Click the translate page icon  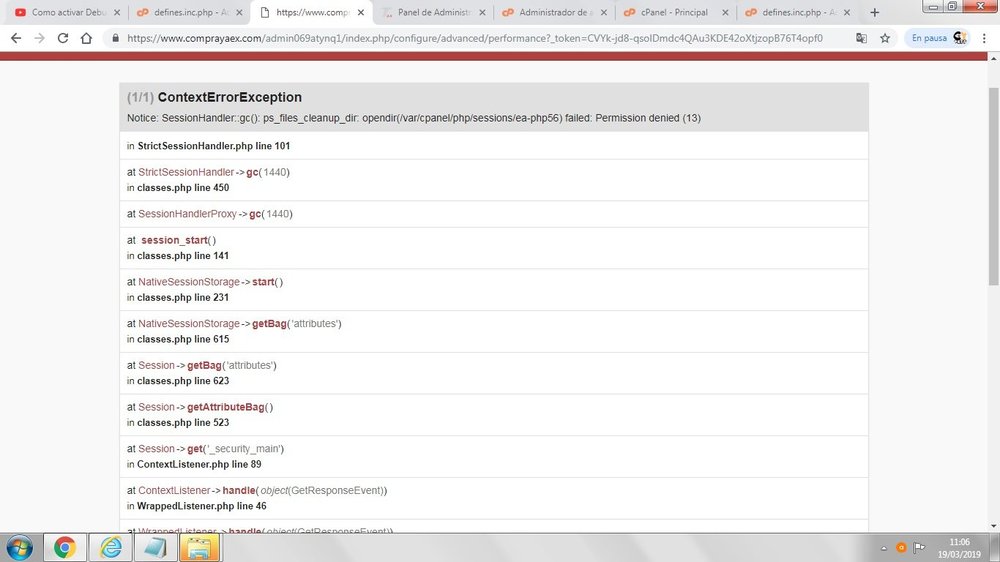pos(862,38)
